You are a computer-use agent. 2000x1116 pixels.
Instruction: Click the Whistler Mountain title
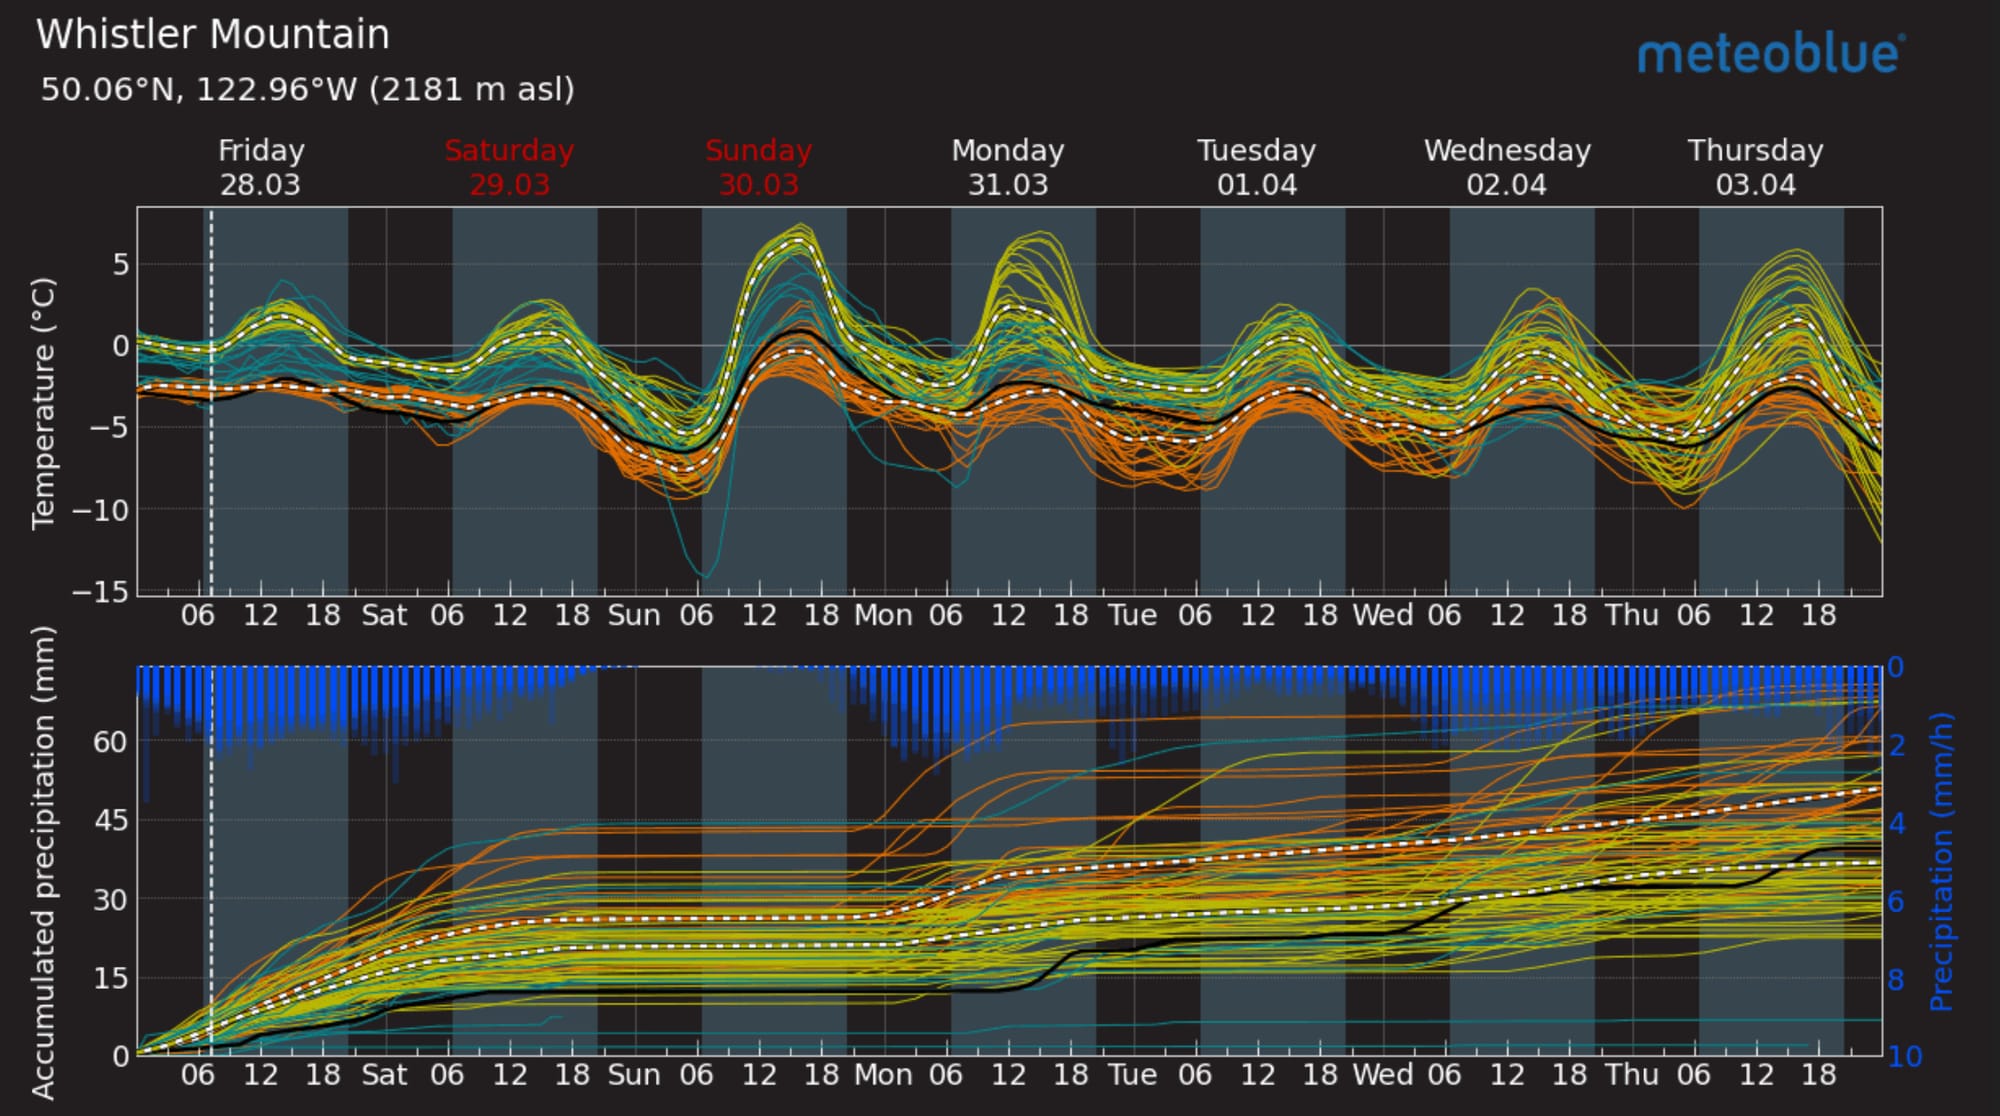click(x=213, y=35)
